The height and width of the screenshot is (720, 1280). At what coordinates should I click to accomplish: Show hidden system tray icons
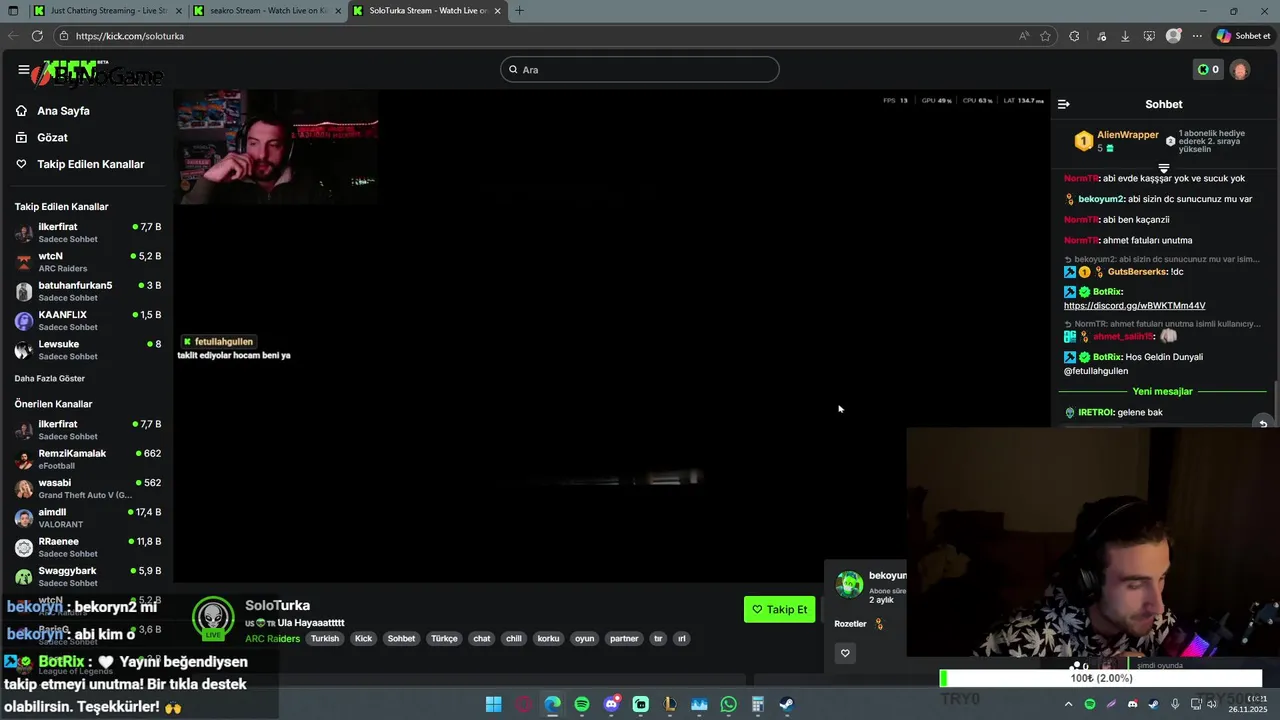click(x=1068, y=705)
